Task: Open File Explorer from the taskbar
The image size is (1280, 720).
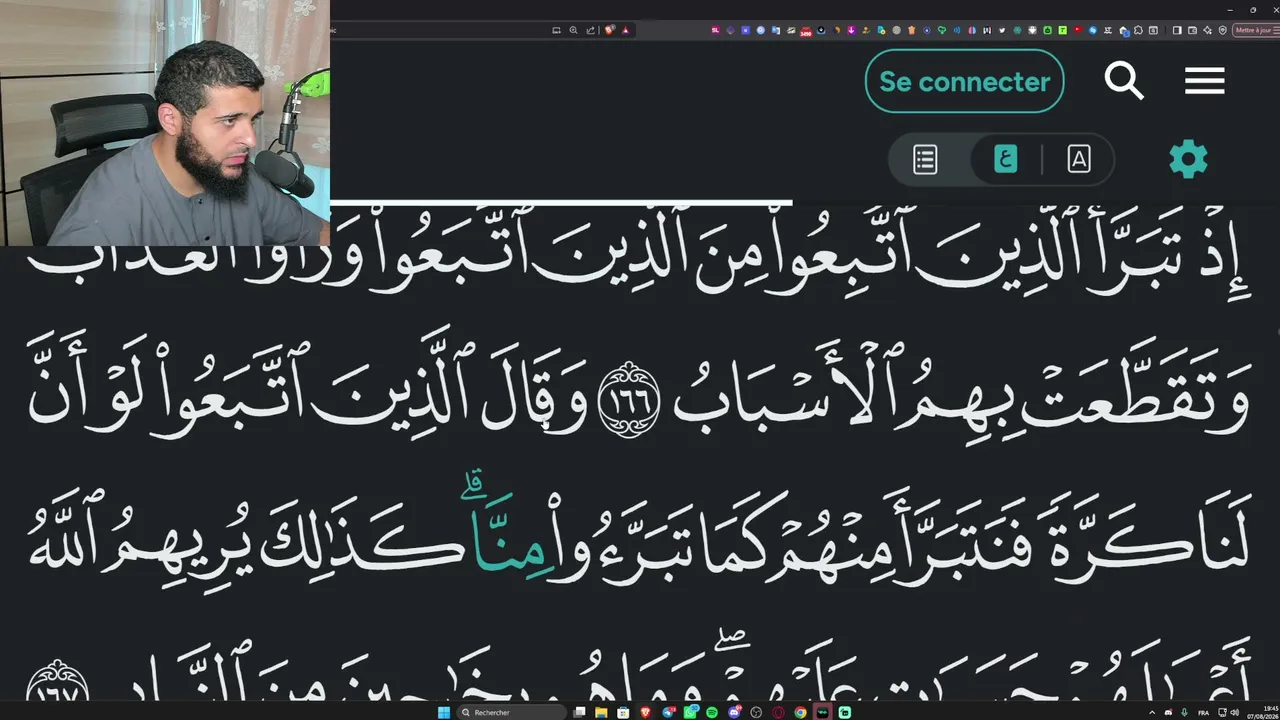Action: (x=601, y=712)
